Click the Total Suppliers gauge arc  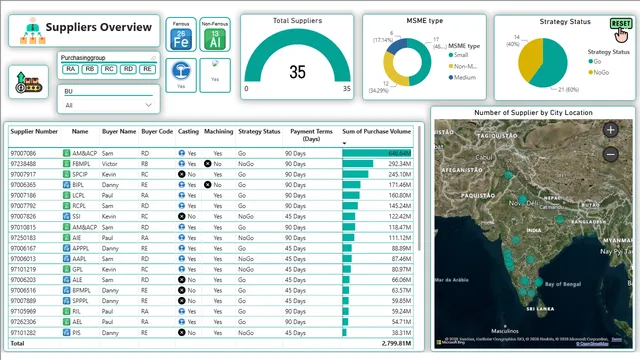pyautogui.click(x=298, y=37)
